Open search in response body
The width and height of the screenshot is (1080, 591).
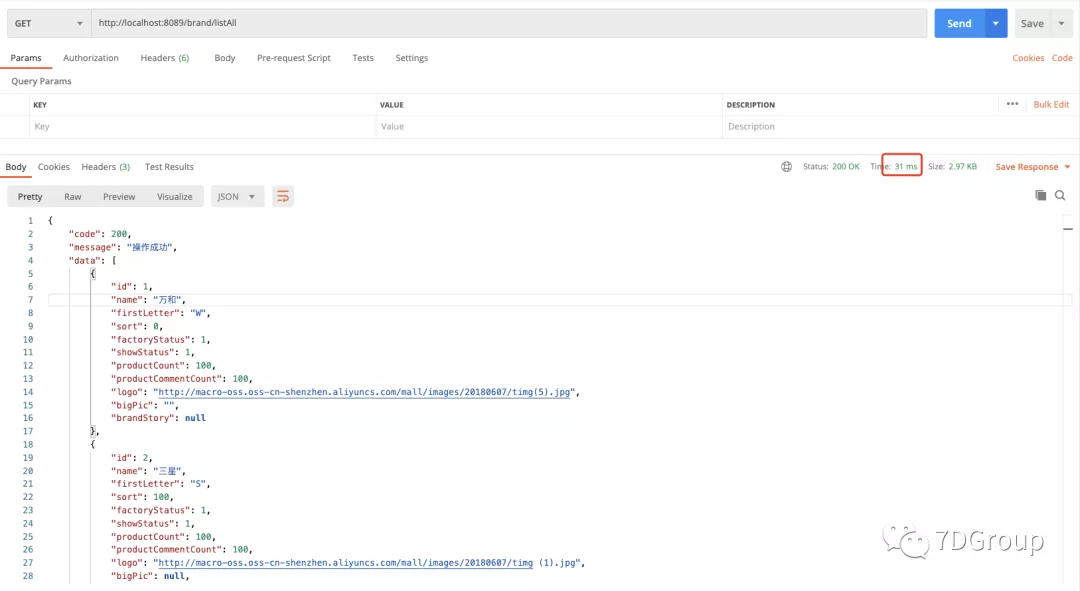1060,196
